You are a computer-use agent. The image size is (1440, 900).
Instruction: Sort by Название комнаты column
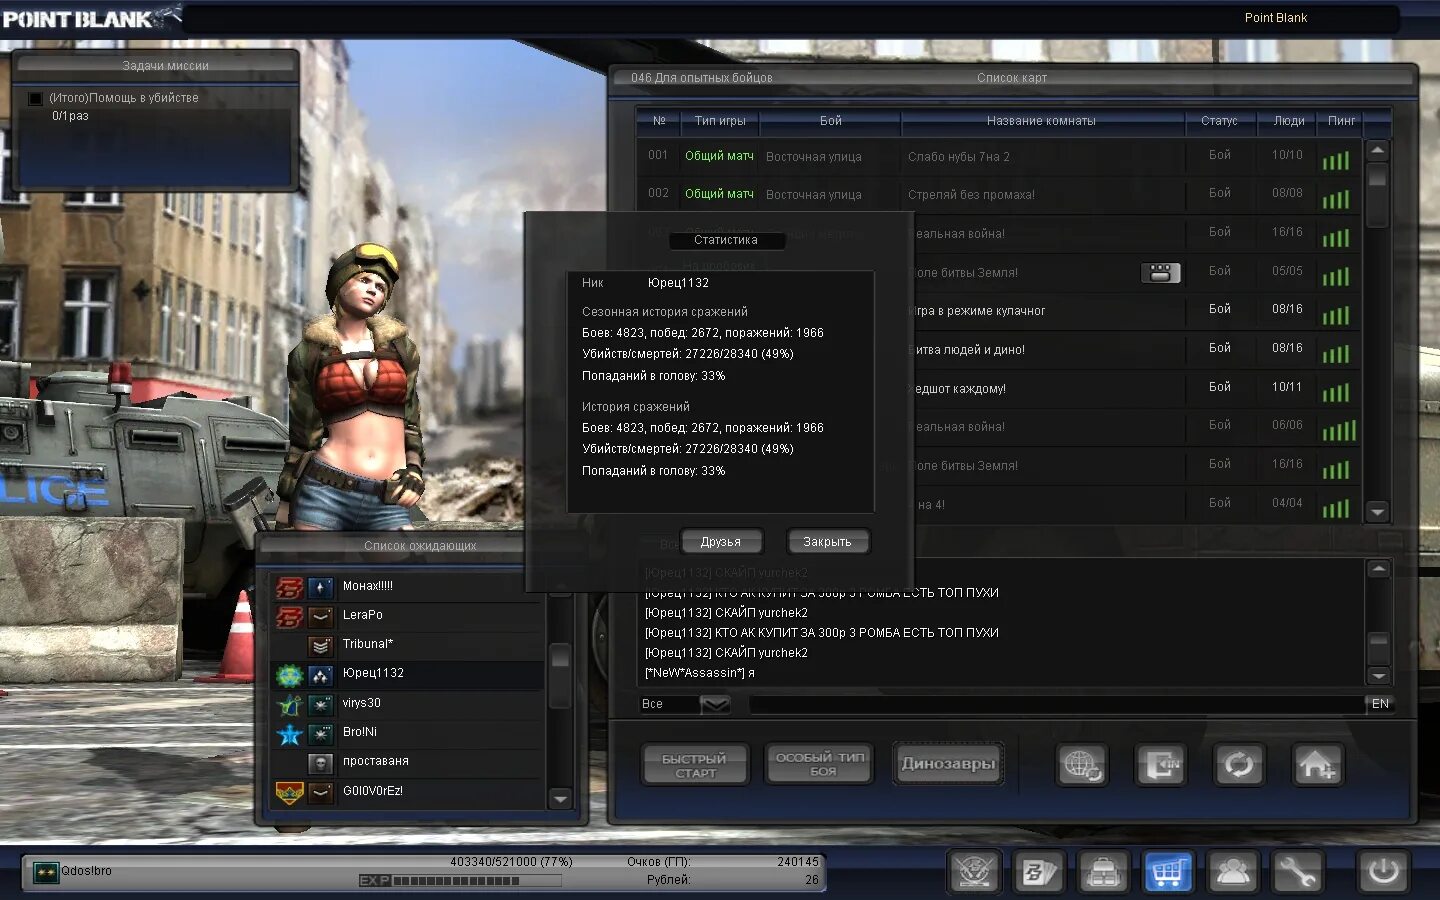[x=1041, y=121]
